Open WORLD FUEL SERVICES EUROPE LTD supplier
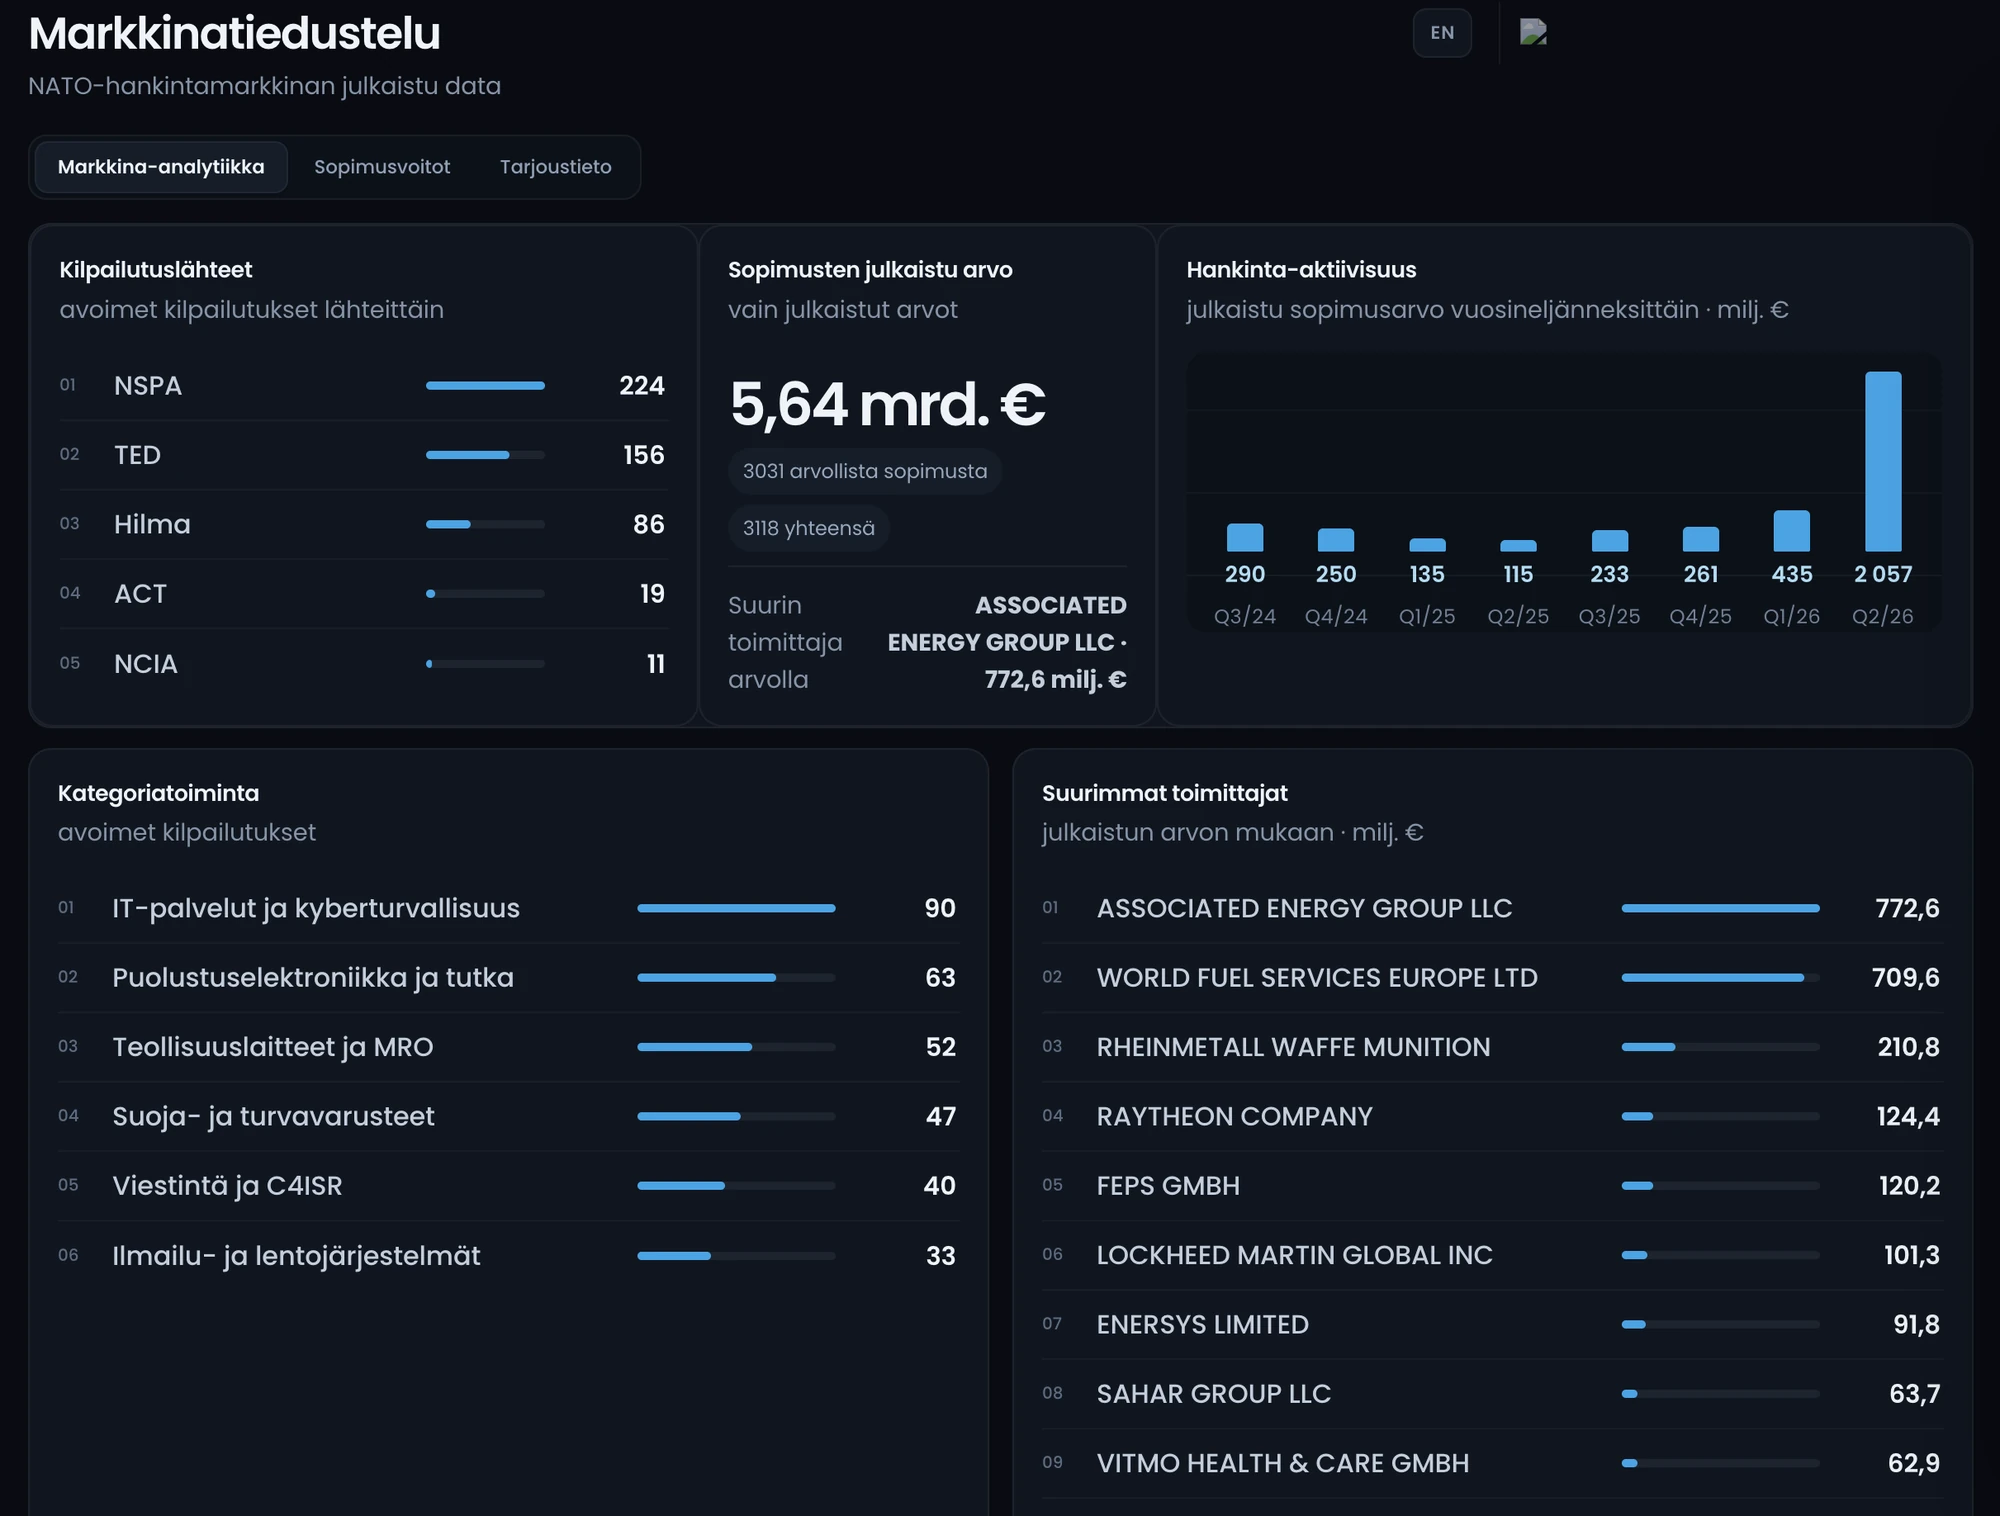 click(x=1317, y=978)
